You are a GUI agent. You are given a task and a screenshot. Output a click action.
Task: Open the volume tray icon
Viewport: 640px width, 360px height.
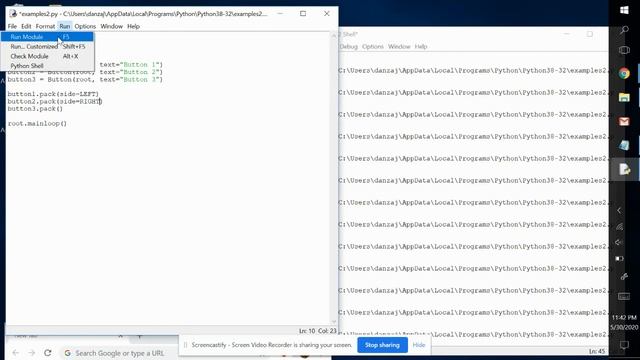coord(619,242)
